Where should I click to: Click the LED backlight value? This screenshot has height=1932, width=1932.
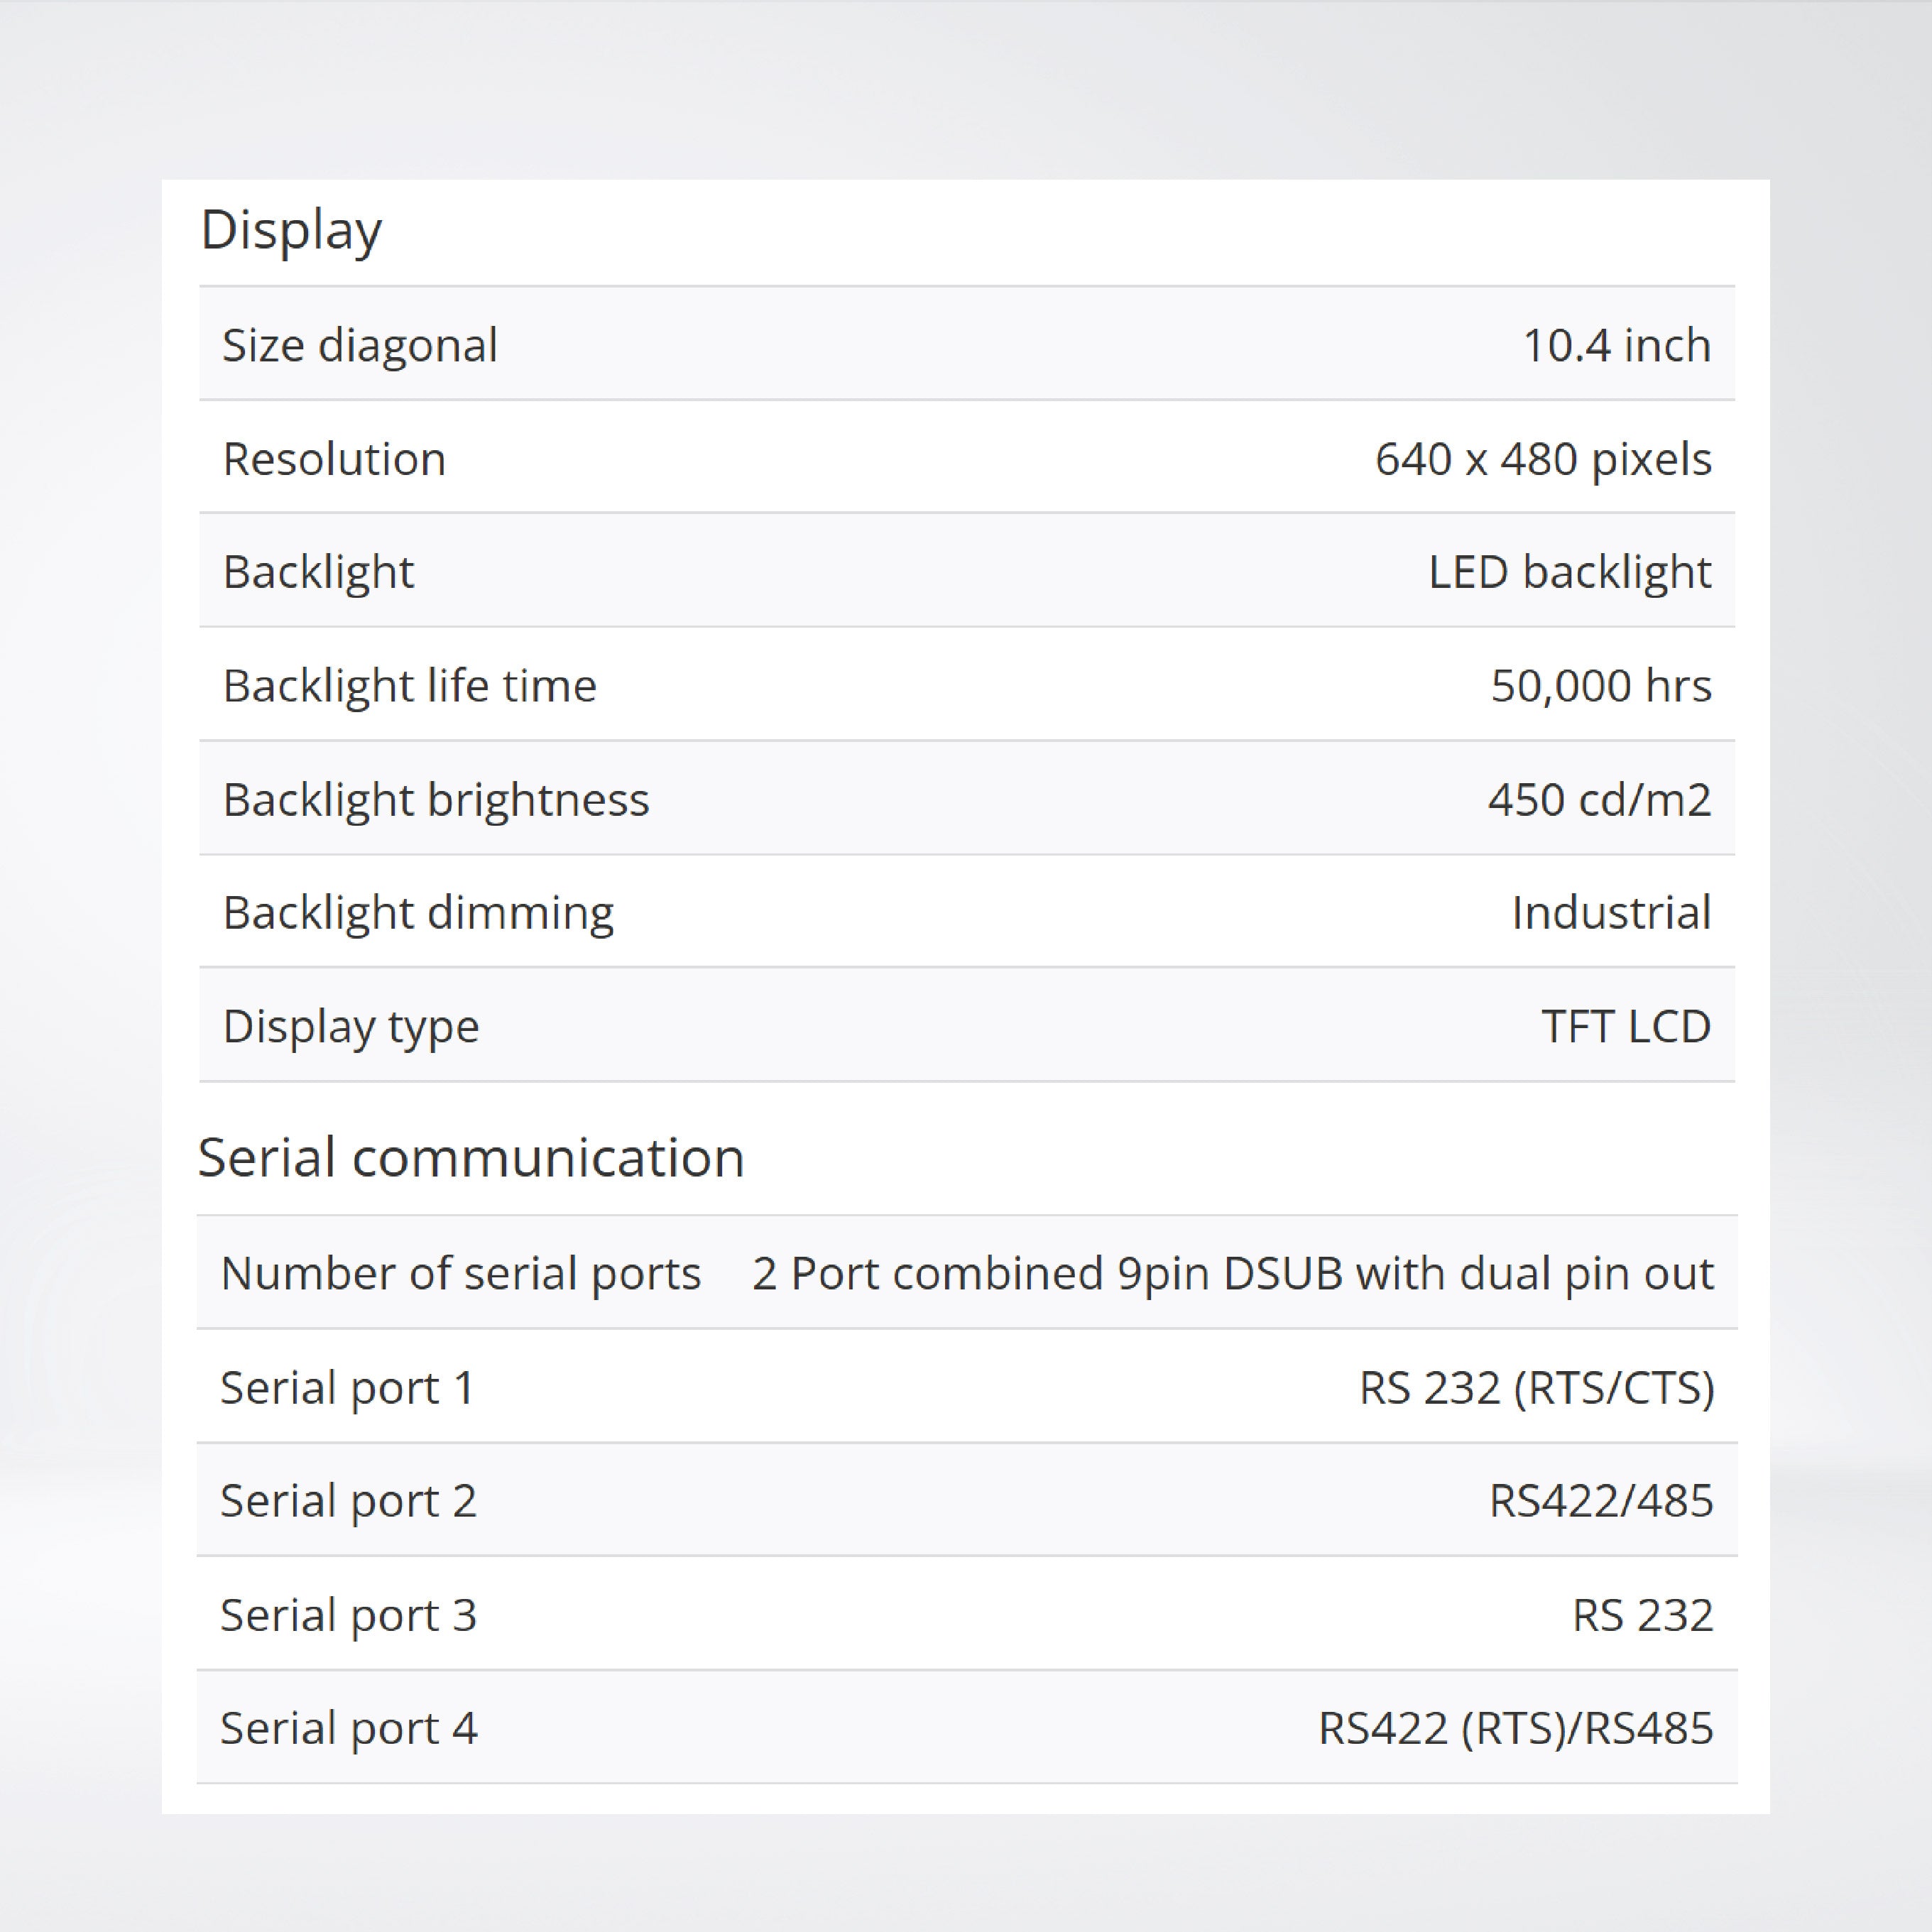point(1569,573)
